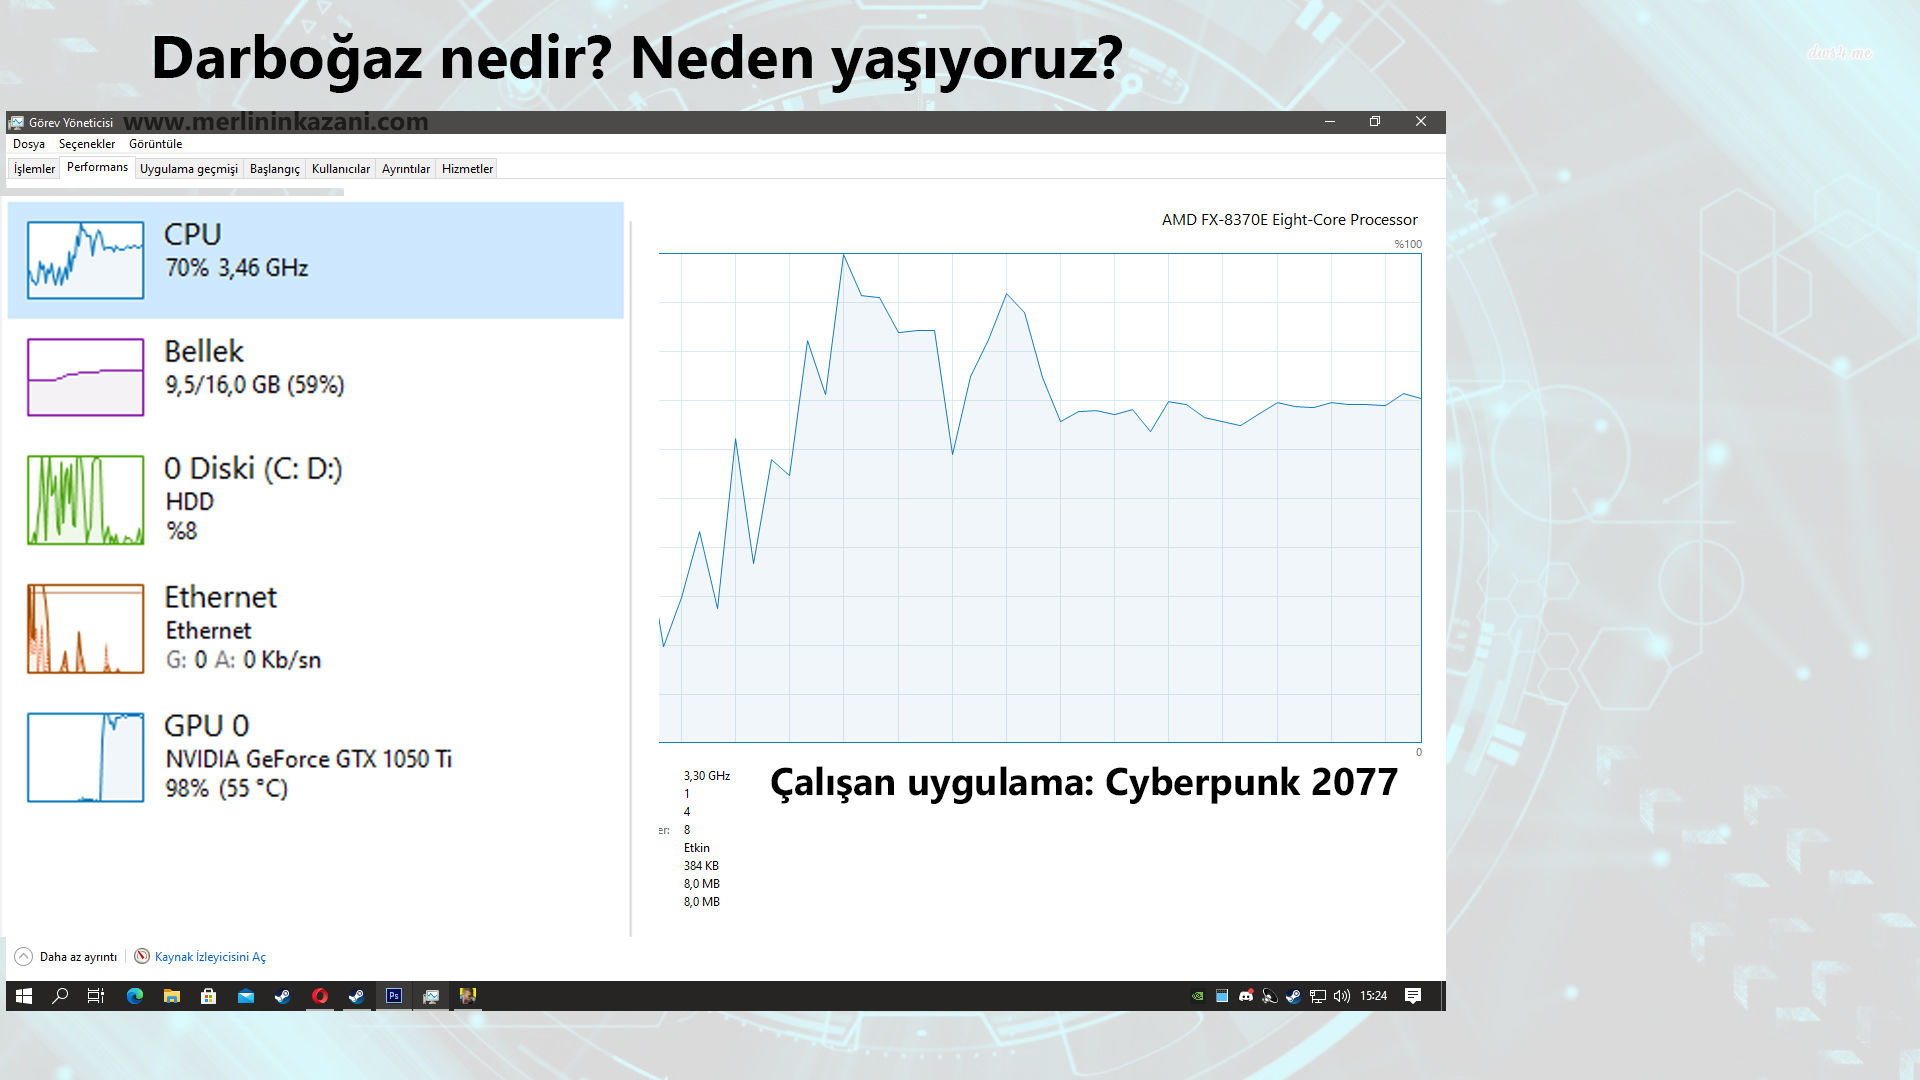Close the Görev Yöneticisi window
The width and height of the screenshot is (1920, 1080).
[x=1421, y=122]
